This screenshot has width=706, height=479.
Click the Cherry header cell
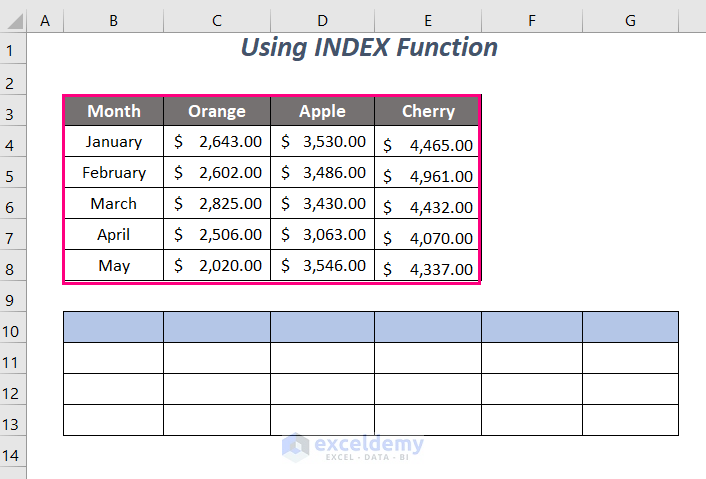tap(428, 111)
